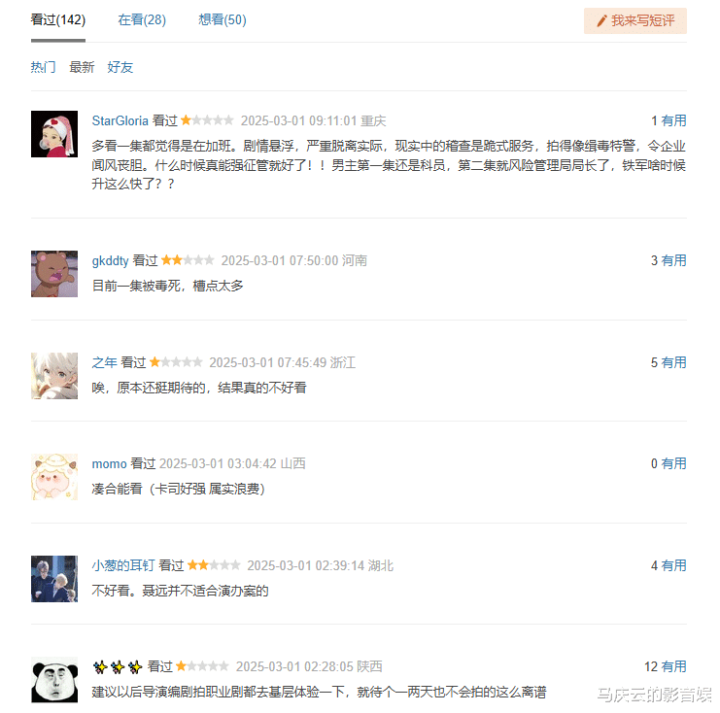Sort comments by 热门
720x713 pixels.
coord(43,67)
